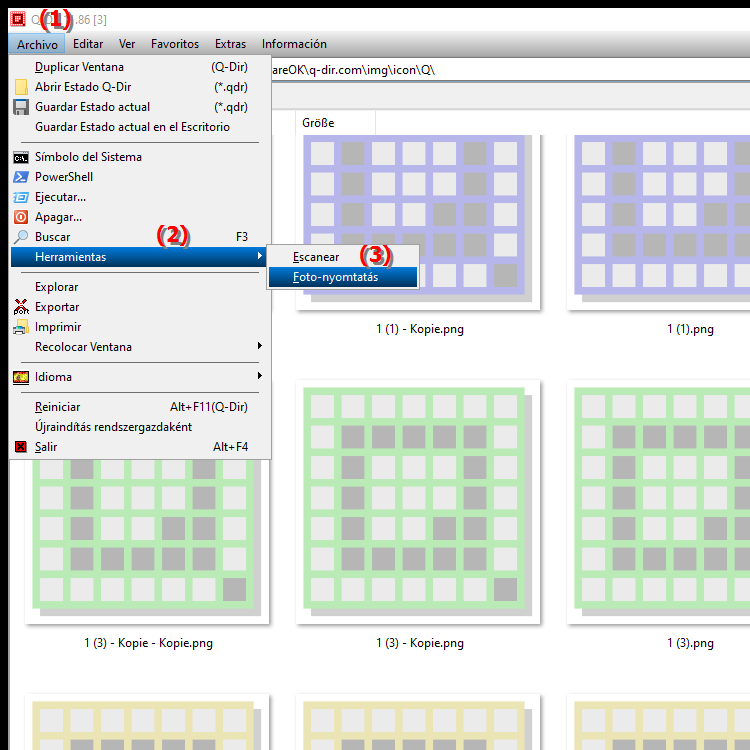Select thumbnail of 1 (1).png
This screenshot has width=750, height=750.
[x=659, y=222]
